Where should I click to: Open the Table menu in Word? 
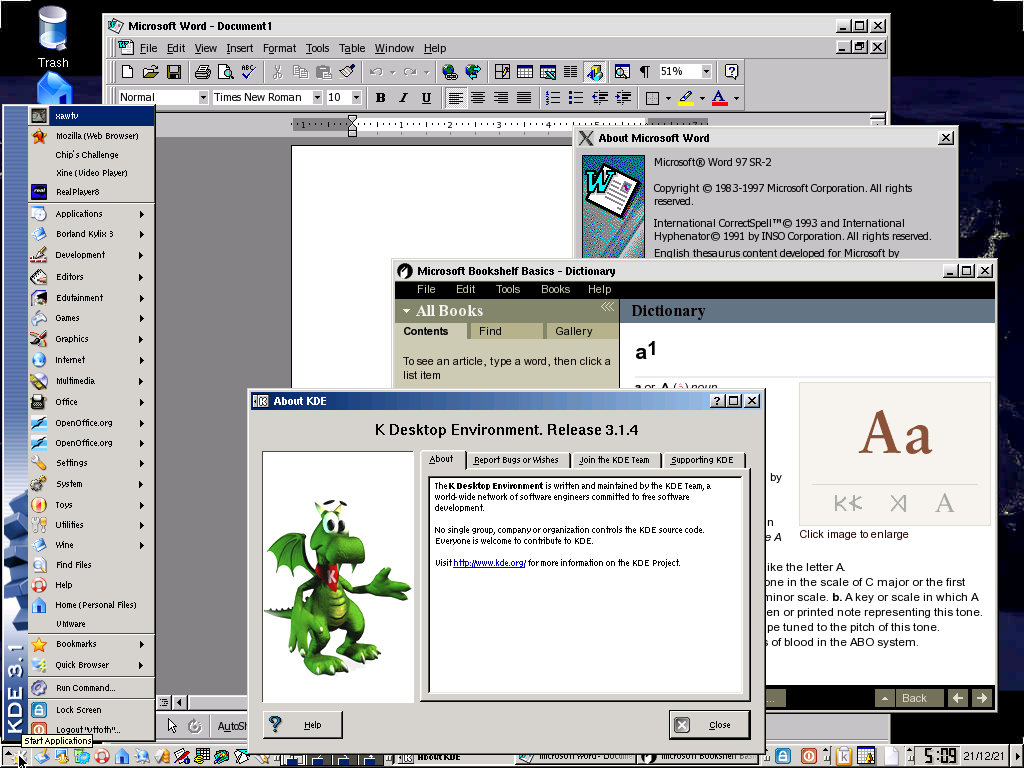tap(352, 48)
